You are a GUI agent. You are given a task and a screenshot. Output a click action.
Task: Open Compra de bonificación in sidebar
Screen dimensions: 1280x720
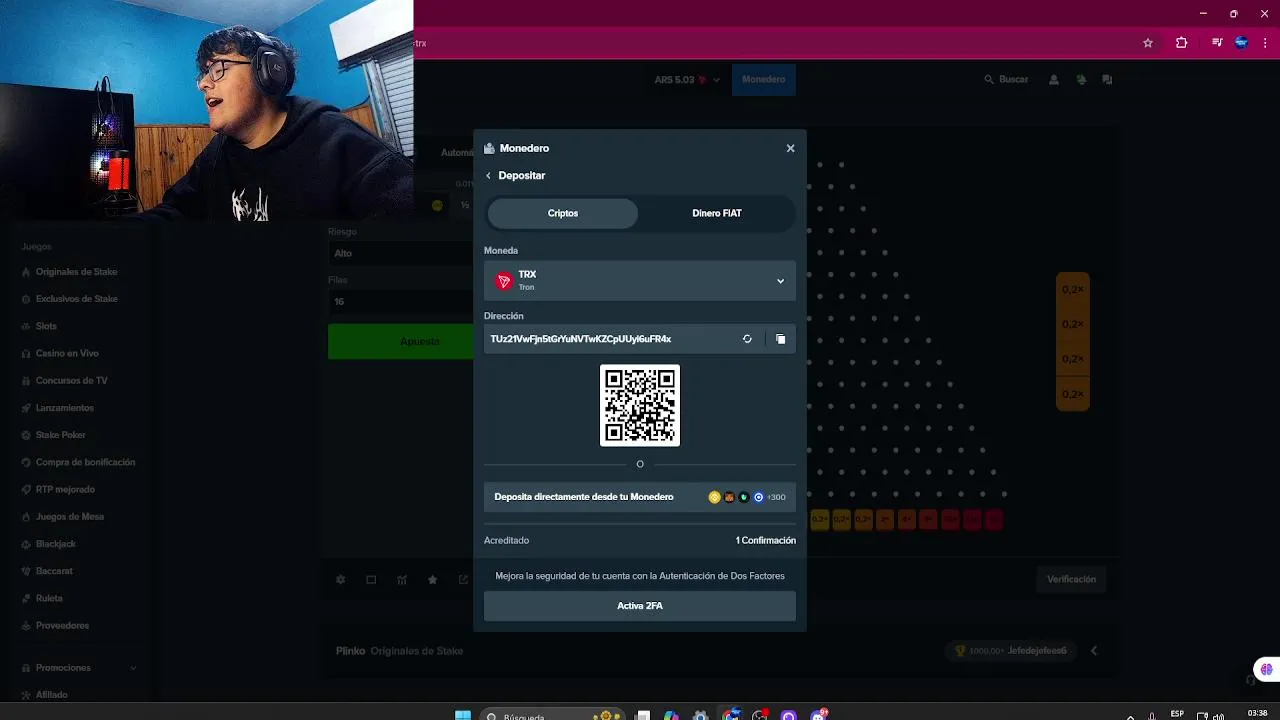[x=85, y=462]
